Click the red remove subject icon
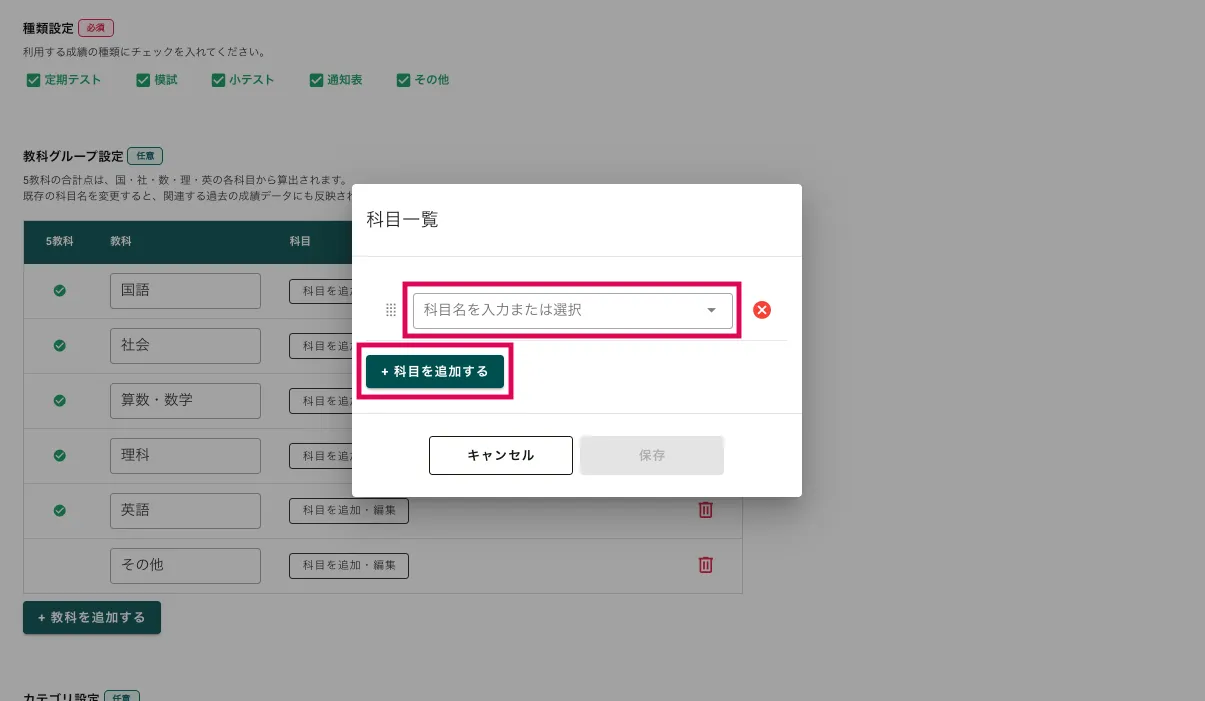 [761, 310]
